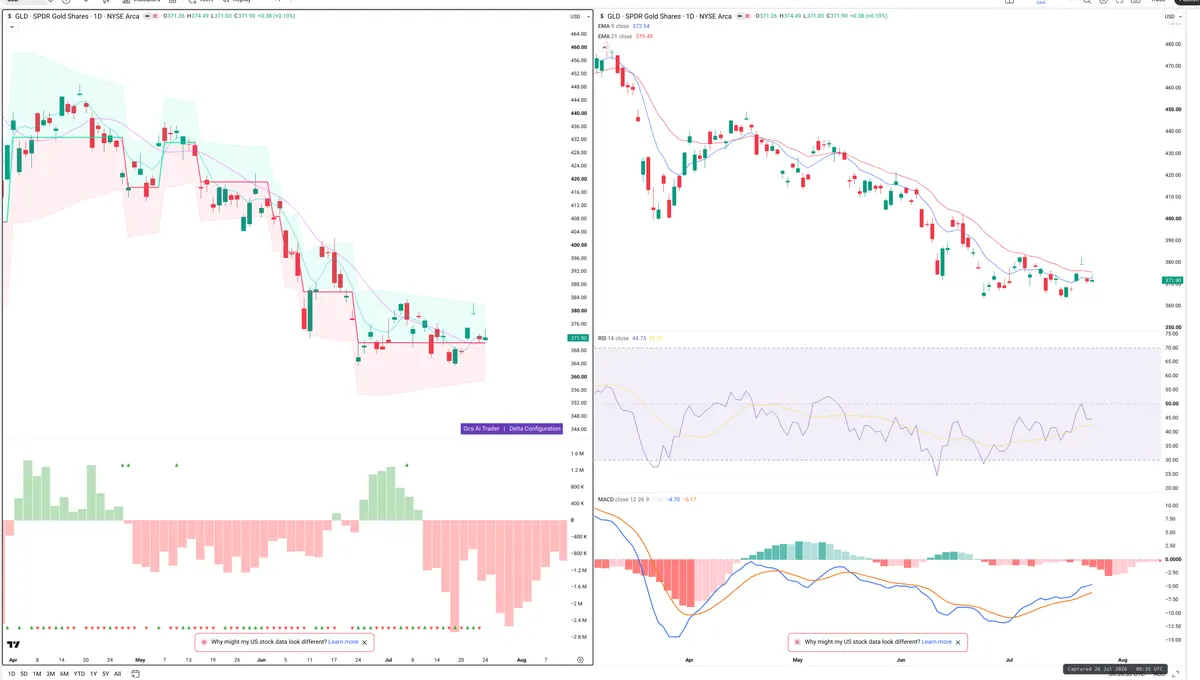1200x680 pixels.
Task: Select the All time range
Action: click(x=117, y=674)
